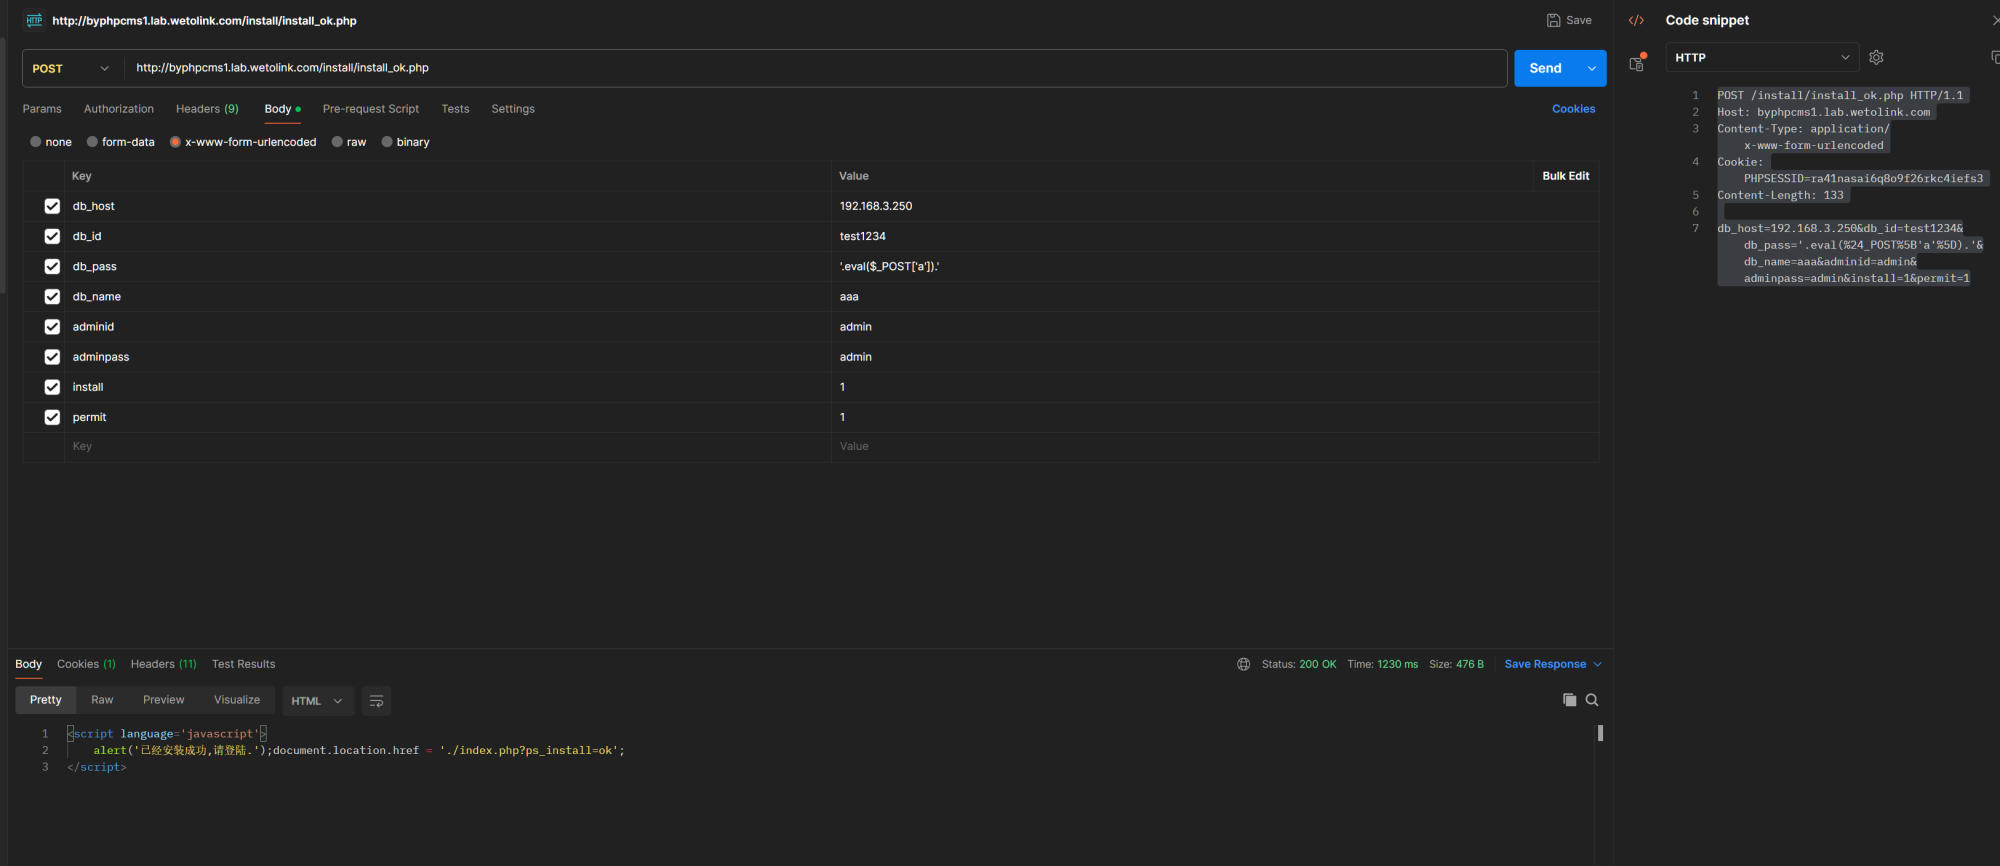Select x-www-form-urlencoded radio button
Screen dimensions: 2000x866
click(175, 142)
